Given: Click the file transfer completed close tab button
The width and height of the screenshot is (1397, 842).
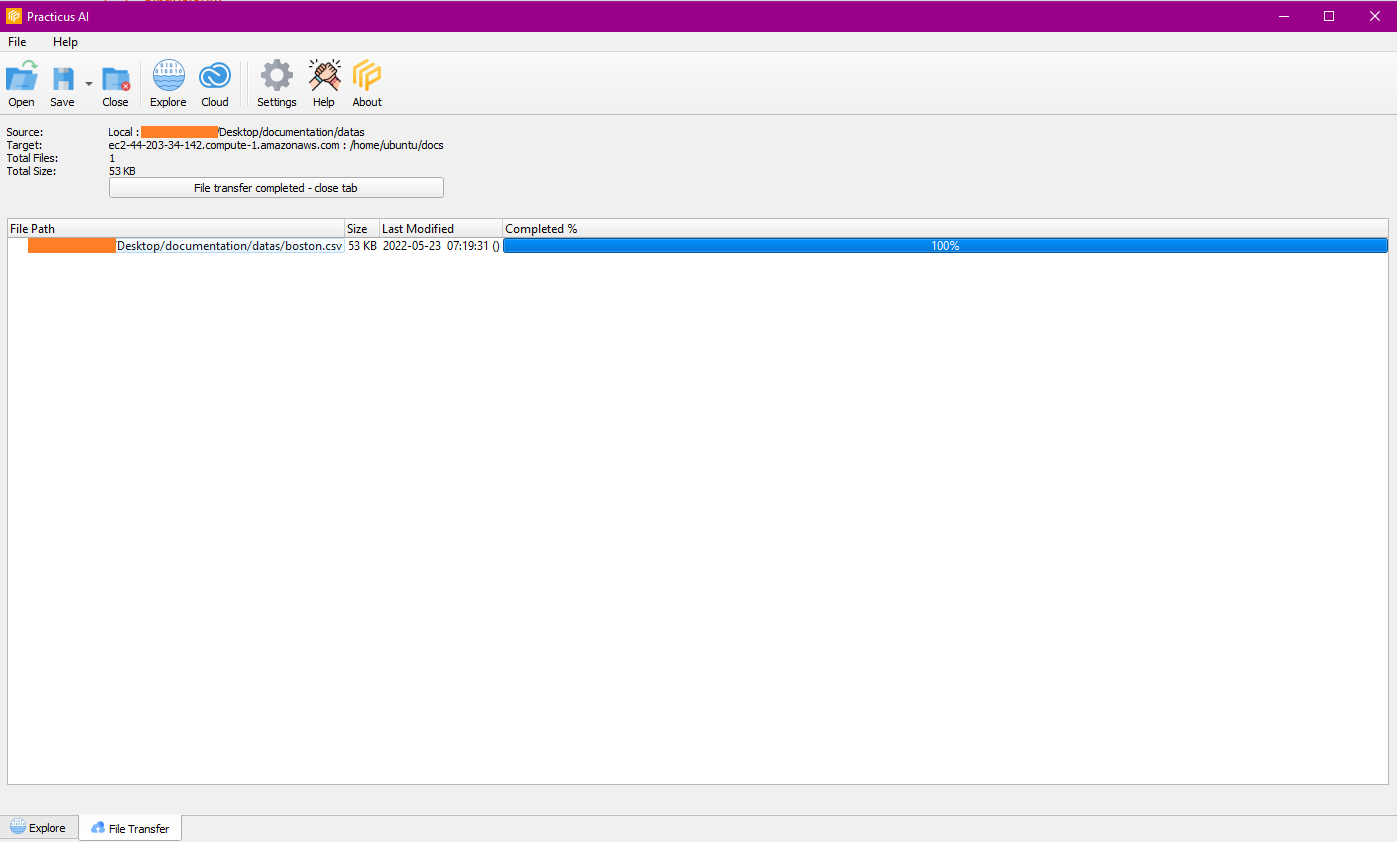Looking at the screenshot, I should click(276, 187).
